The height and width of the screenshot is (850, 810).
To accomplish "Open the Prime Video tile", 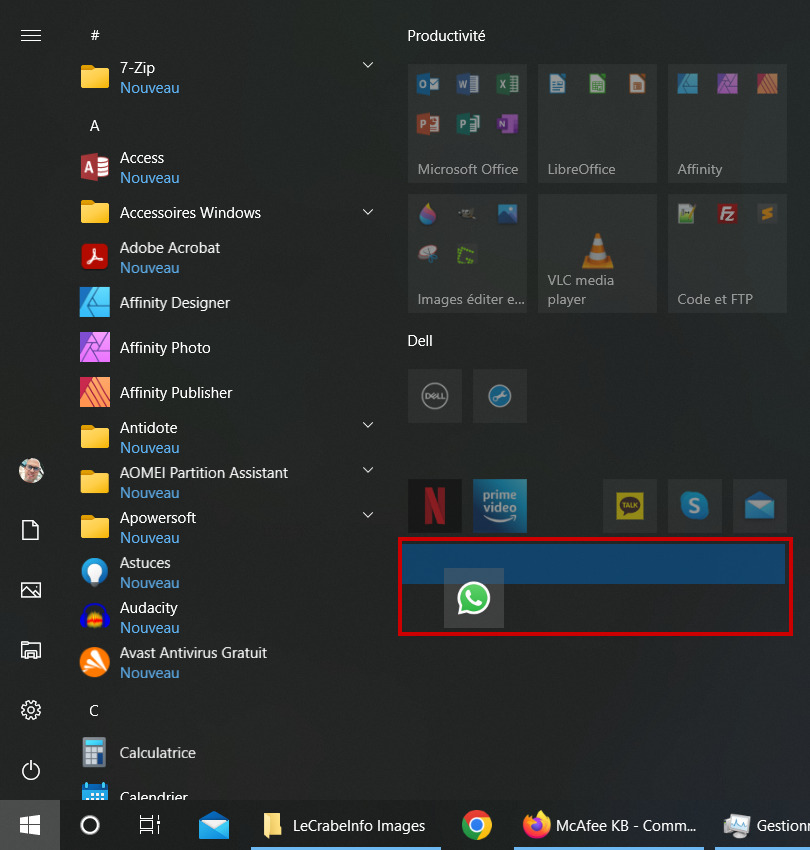I will tap(500, 506).
